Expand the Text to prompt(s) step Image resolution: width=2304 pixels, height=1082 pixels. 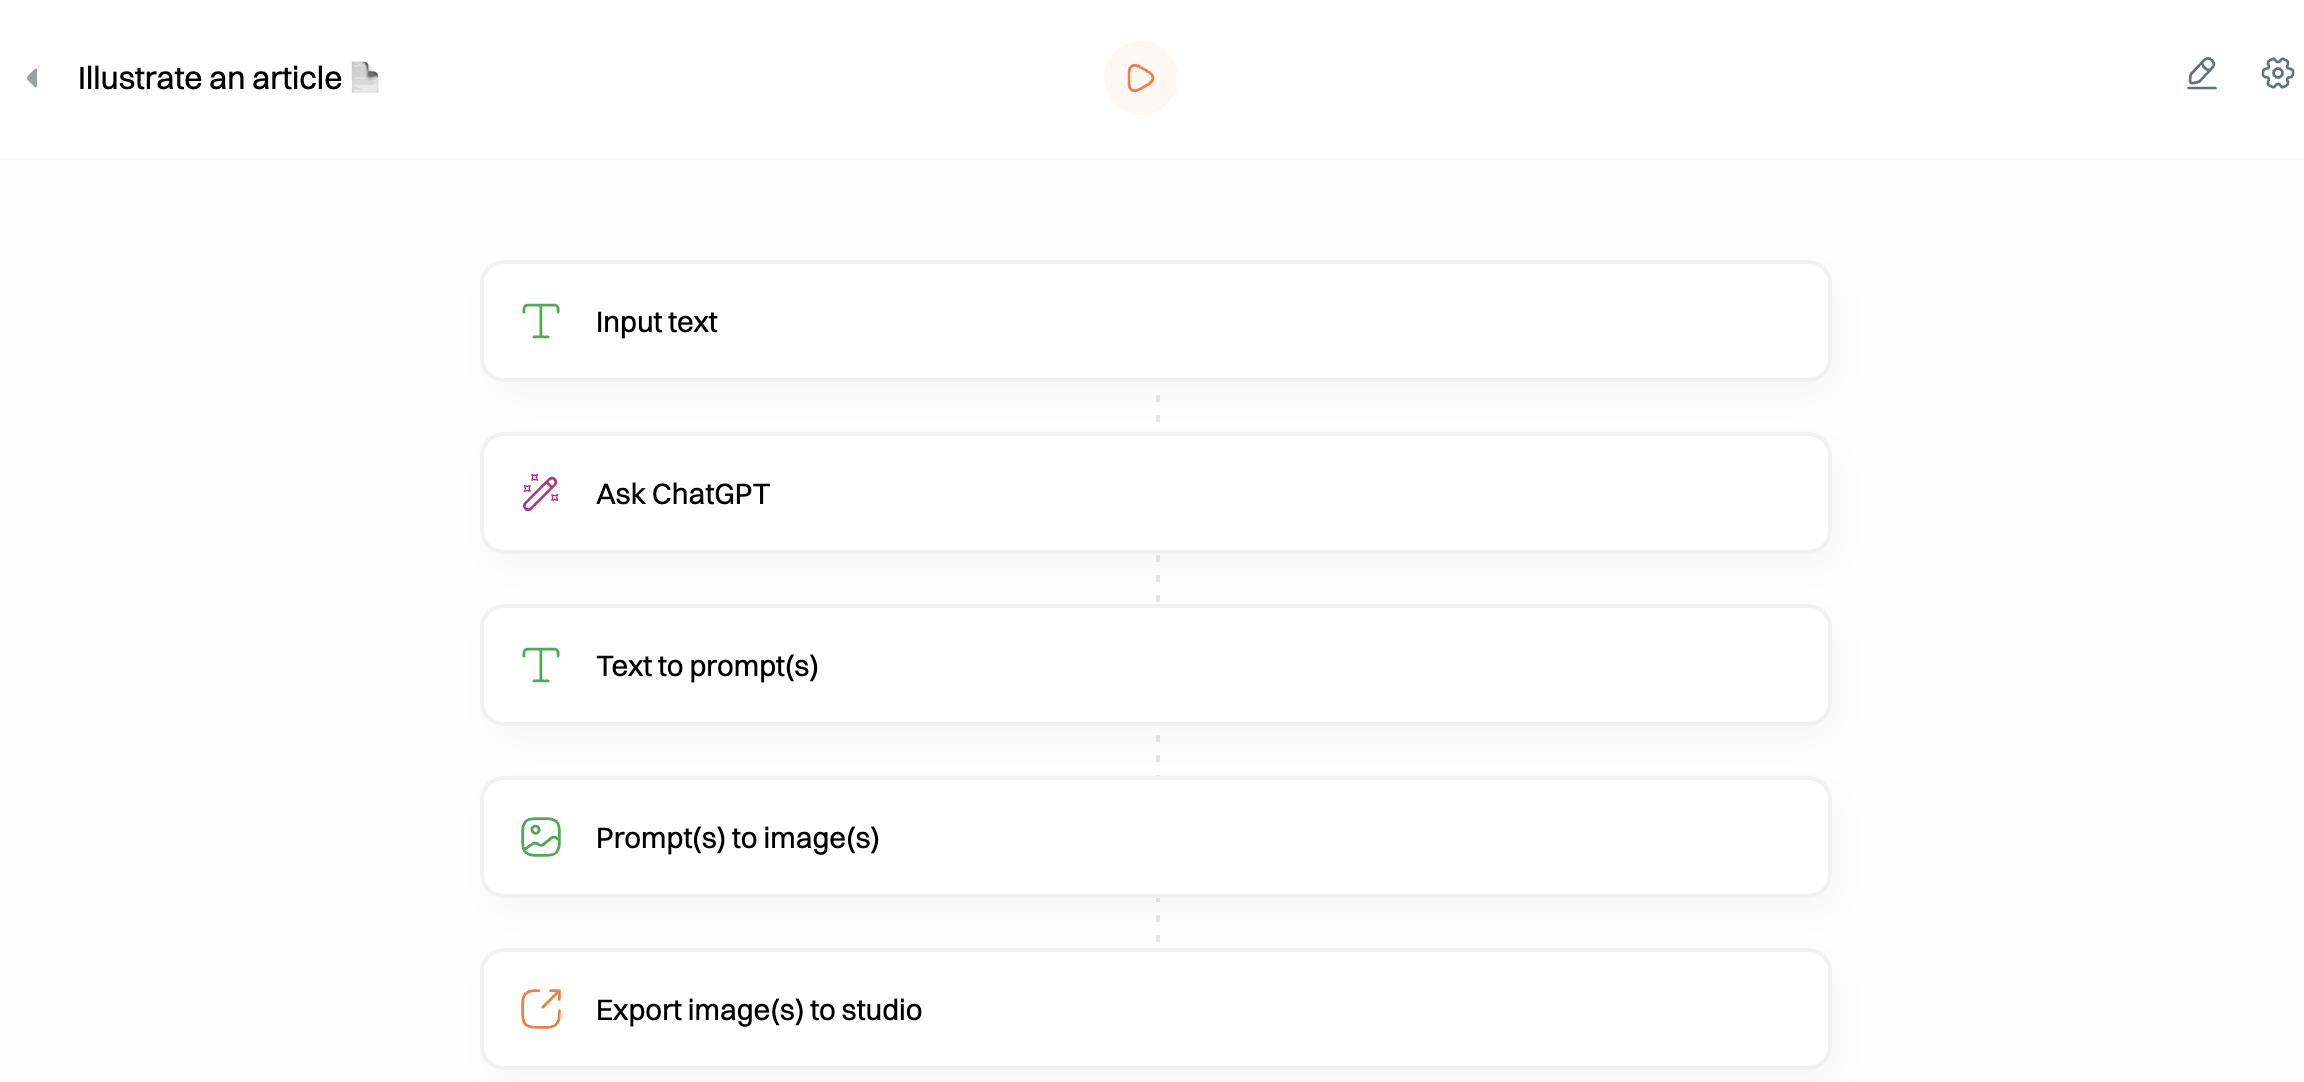[x=1156, y=665]
